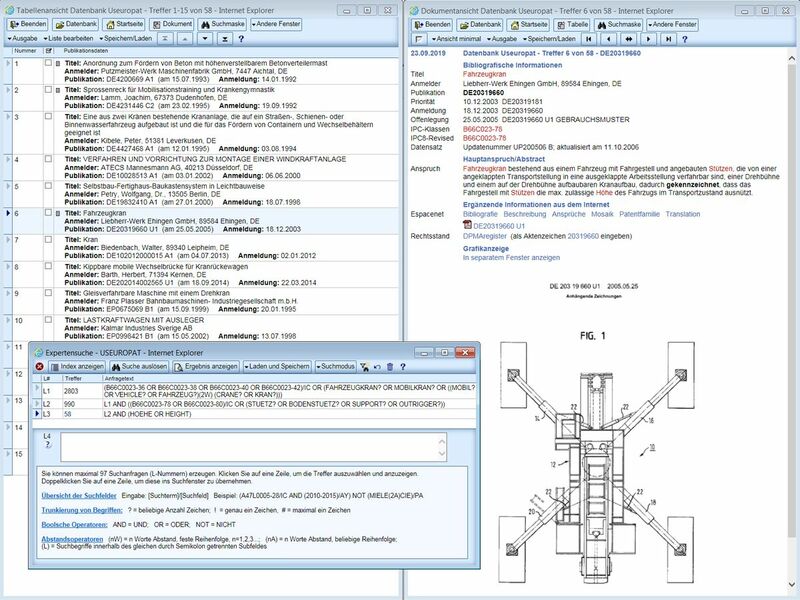This screenshot has height=600, width=800.
Task: Open Suchmodus dropdown in Expertensuche
Action: (335, 366)
